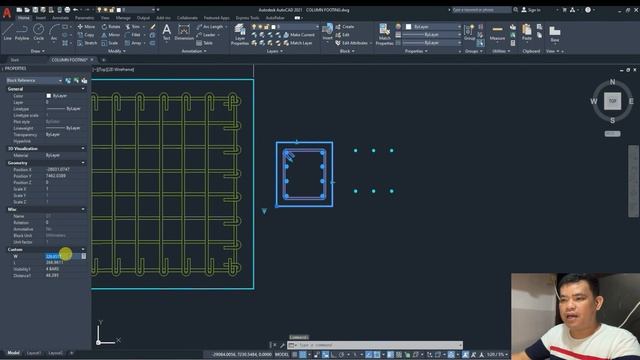Click the Stretch tool
This screenshot has height=360, width=640.
tap(87, 43)
